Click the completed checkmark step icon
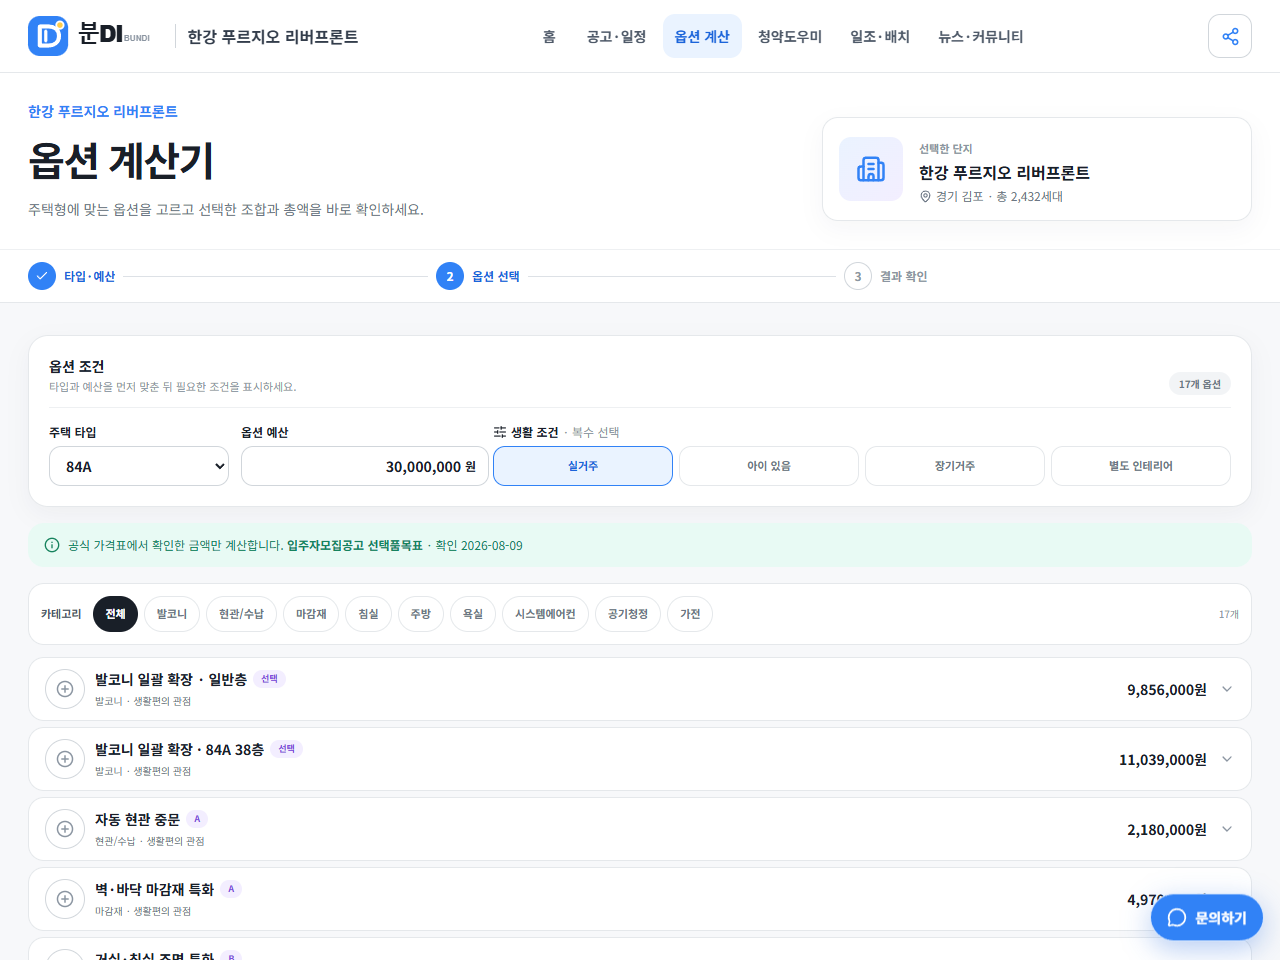The height and width of the screenshot is (960, 1280). (42, 276)
